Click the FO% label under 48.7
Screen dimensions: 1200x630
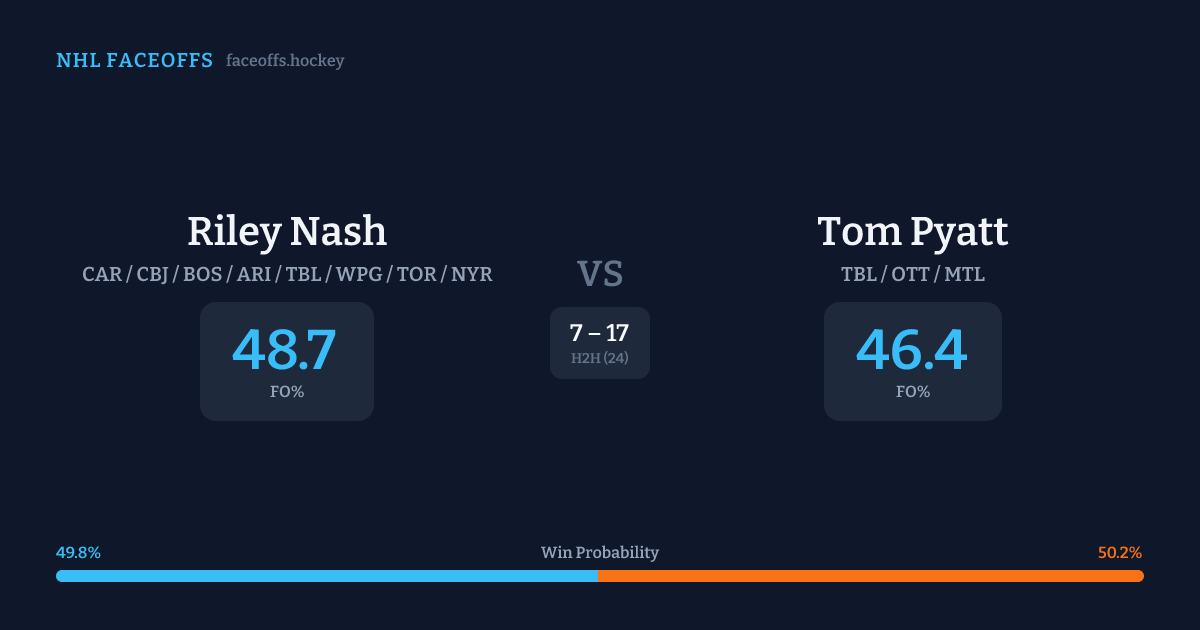(287, 392)
